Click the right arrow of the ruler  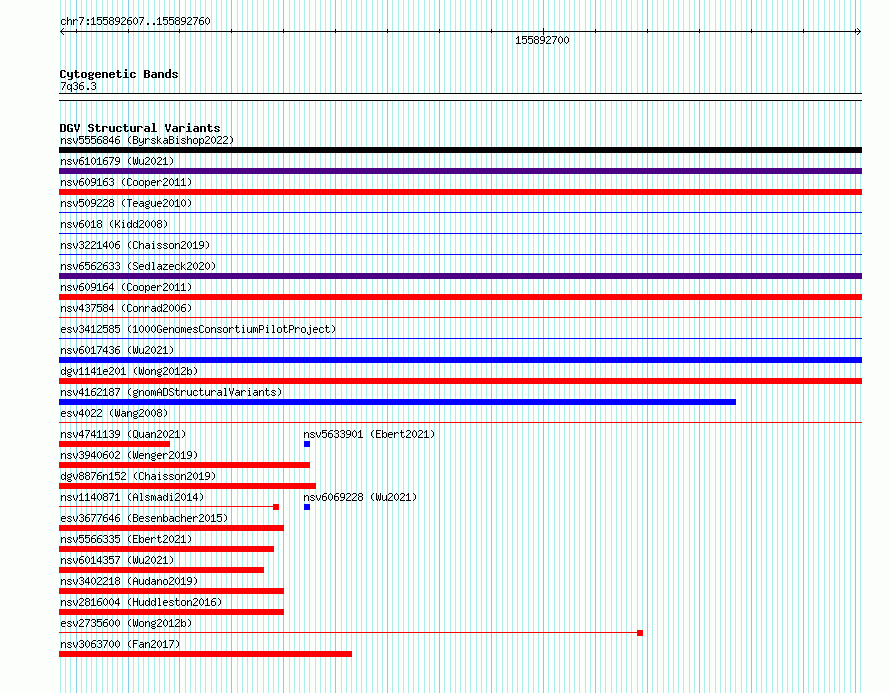pyautogui.click(x=859, y=32)
